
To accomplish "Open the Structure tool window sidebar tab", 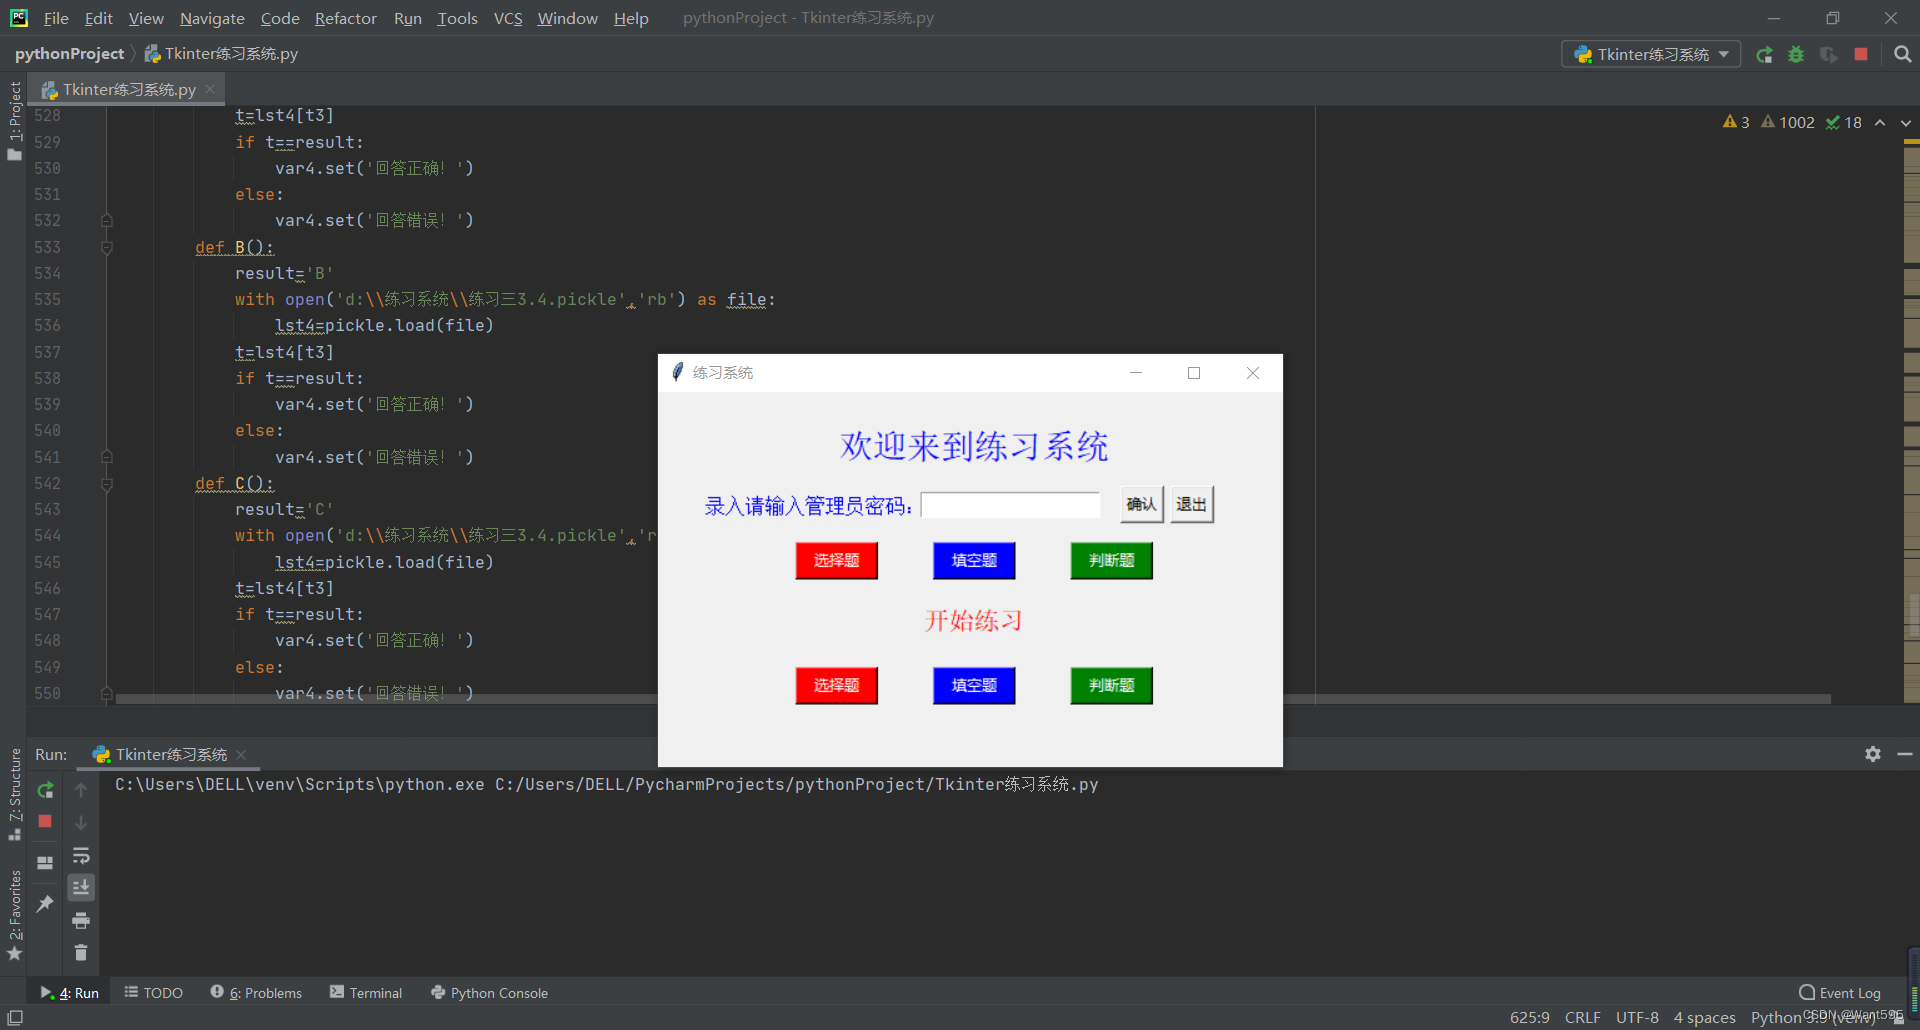I will point(14,794).
